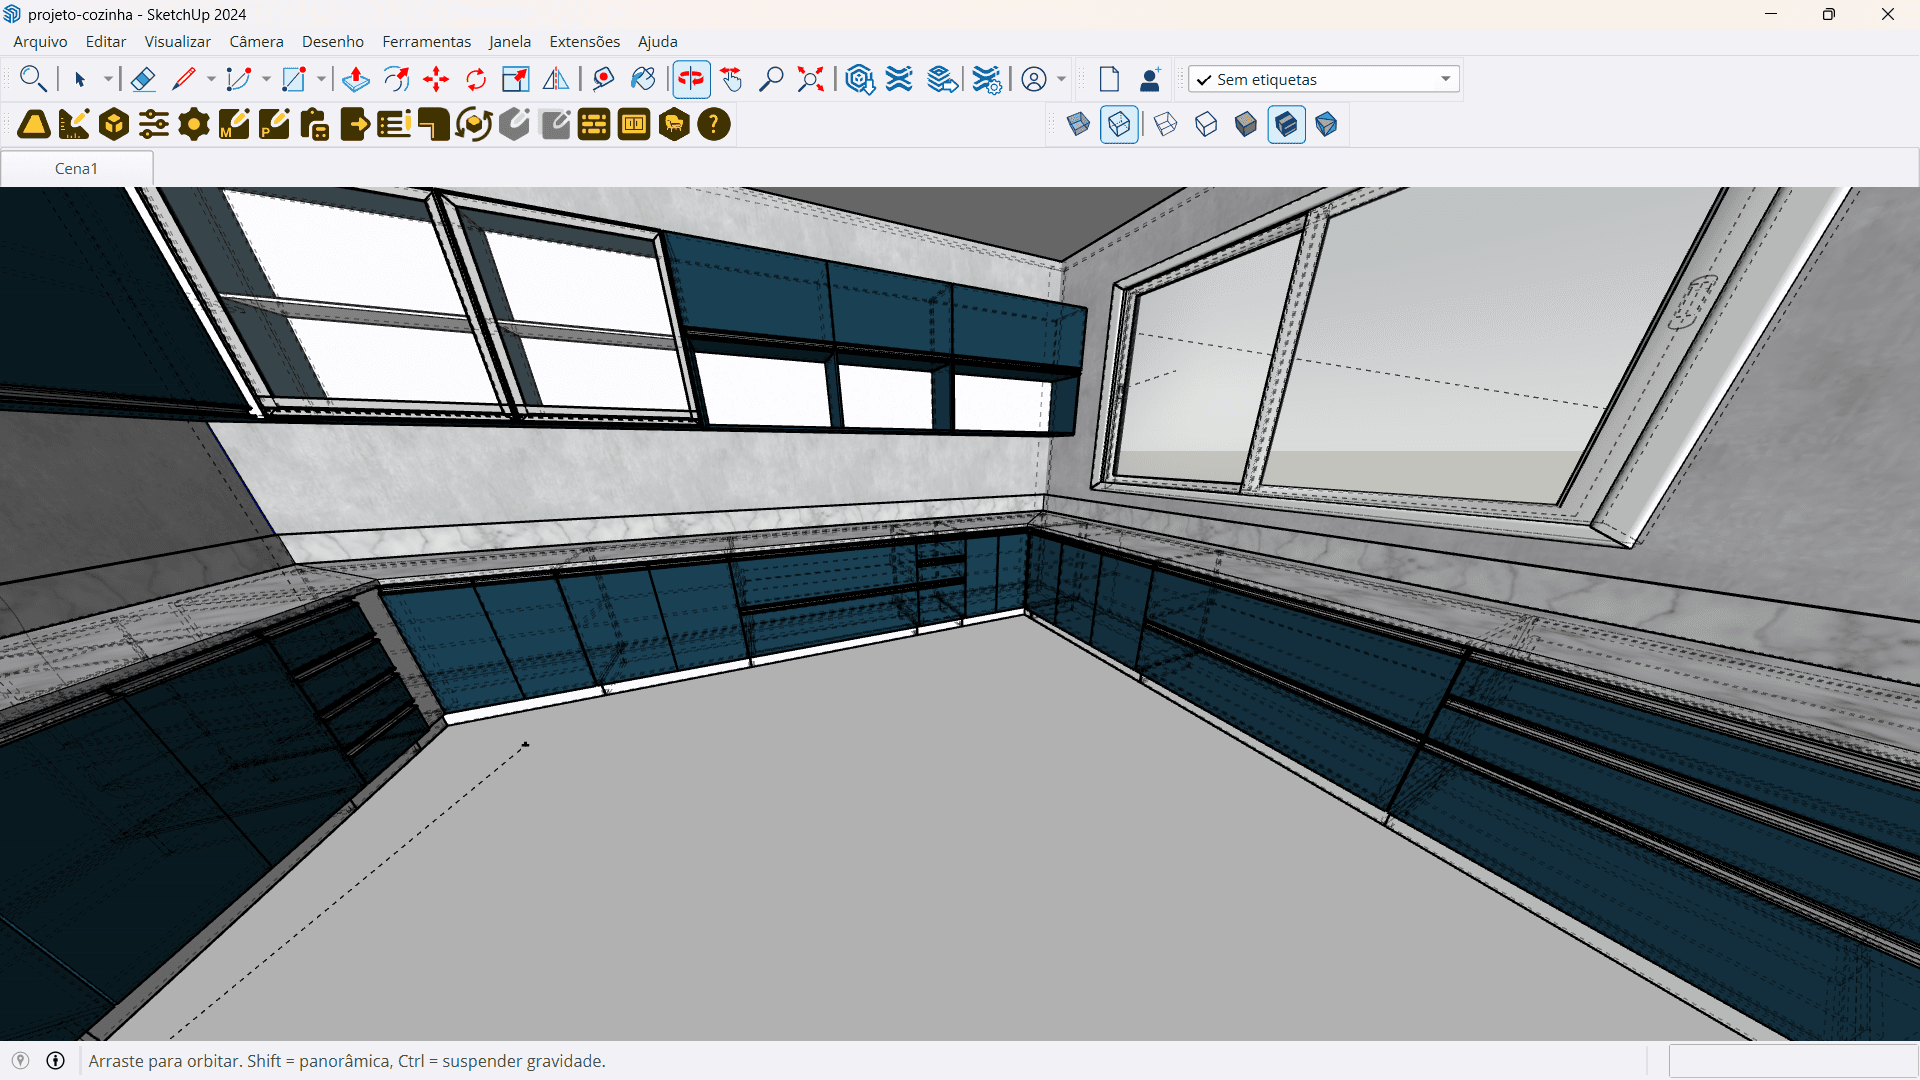Switch to Shaded face style
Viewport: 1920px width, 1080px height.
[x=1246, y=124]
